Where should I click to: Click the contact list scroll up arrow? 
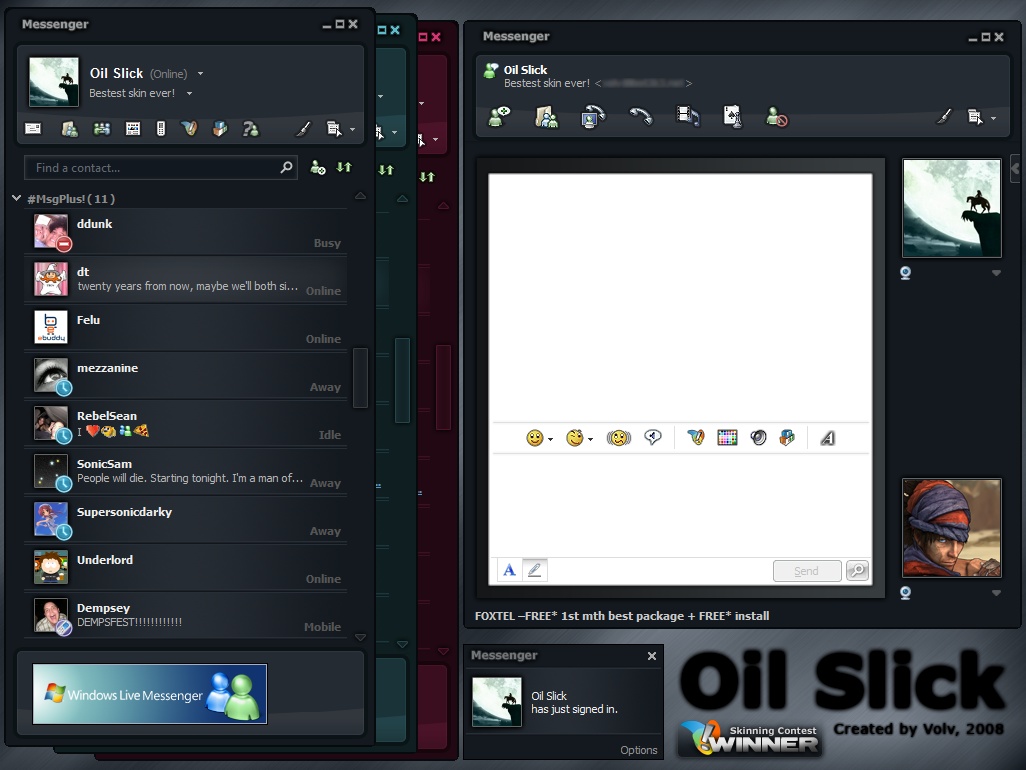[360, 196]
